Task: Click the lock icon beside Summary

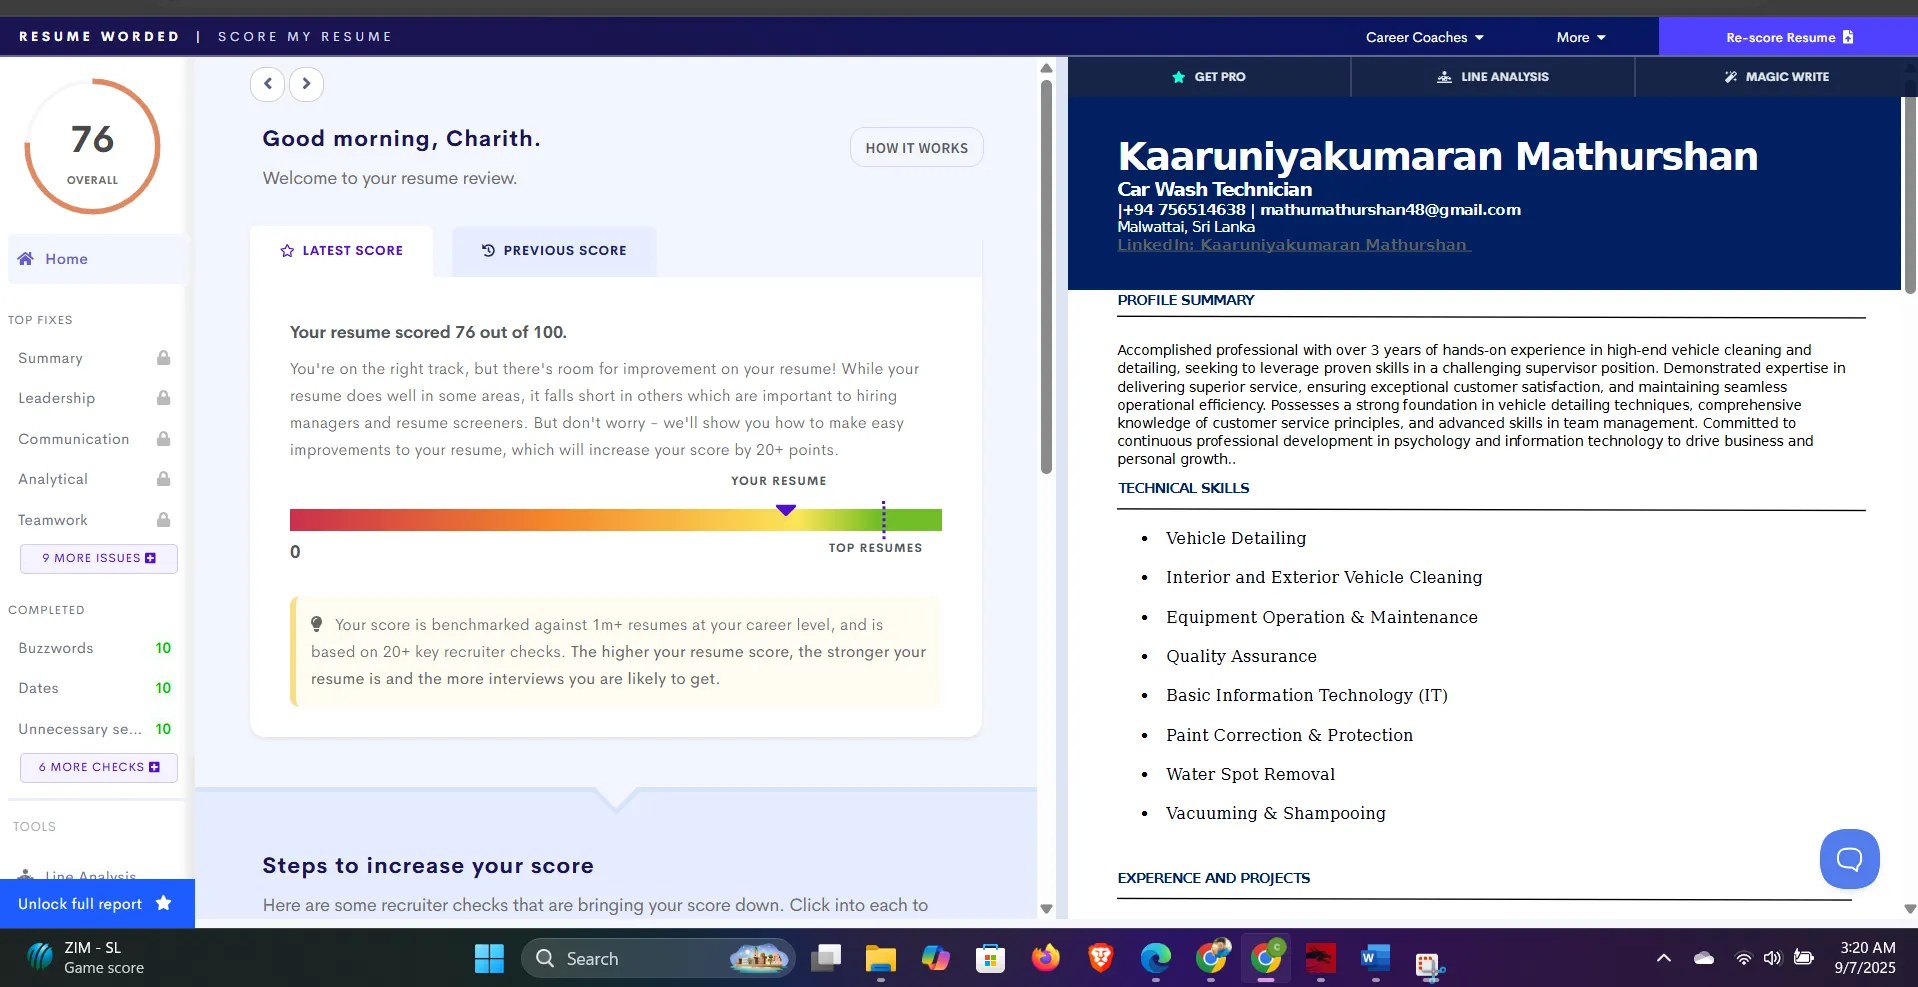Action: click(x=163, y=358)
